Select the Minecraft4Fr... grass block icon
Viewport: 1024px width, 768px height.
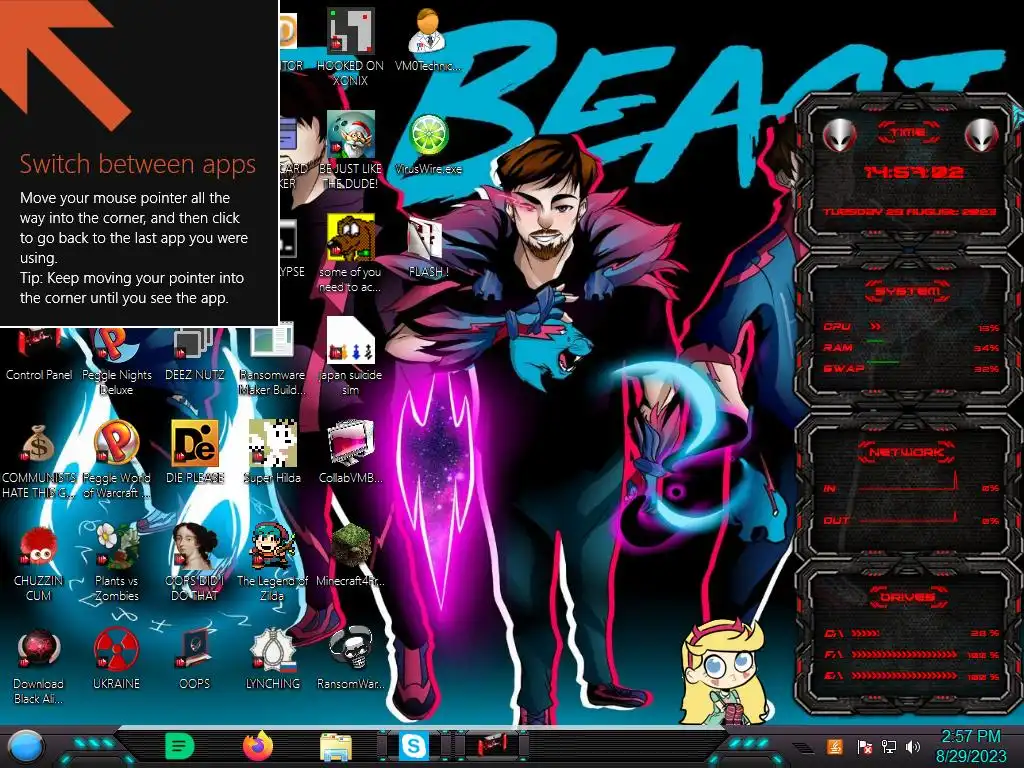click(x=350, y=555)
